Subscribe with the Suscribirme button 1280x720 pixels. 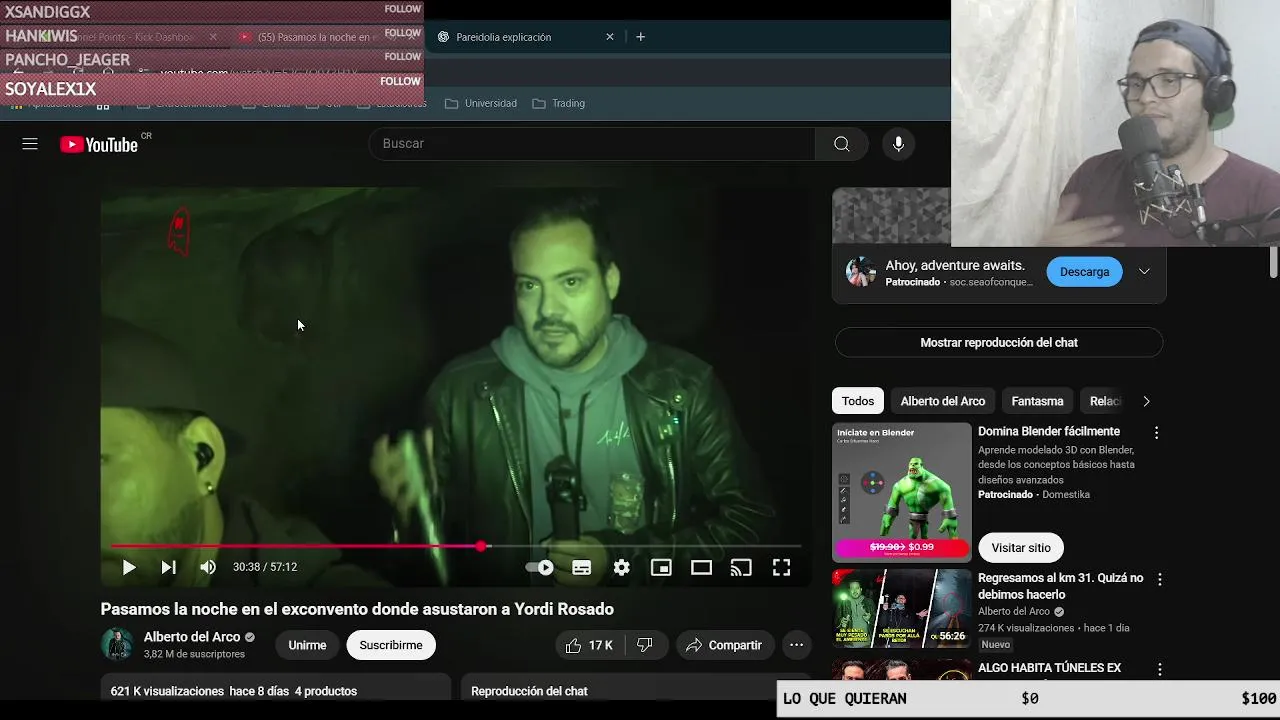click(391, 645)
